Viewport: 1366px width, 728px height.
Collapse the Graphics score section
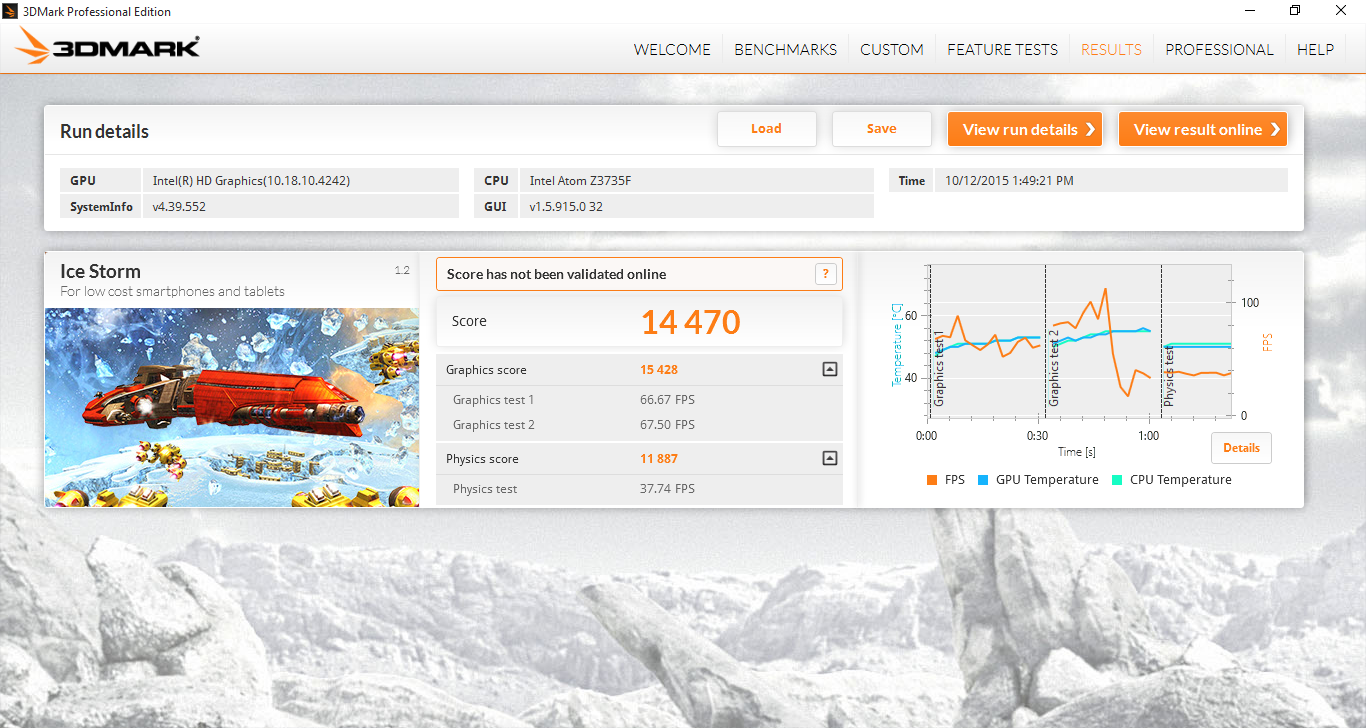tap(829, 369)
